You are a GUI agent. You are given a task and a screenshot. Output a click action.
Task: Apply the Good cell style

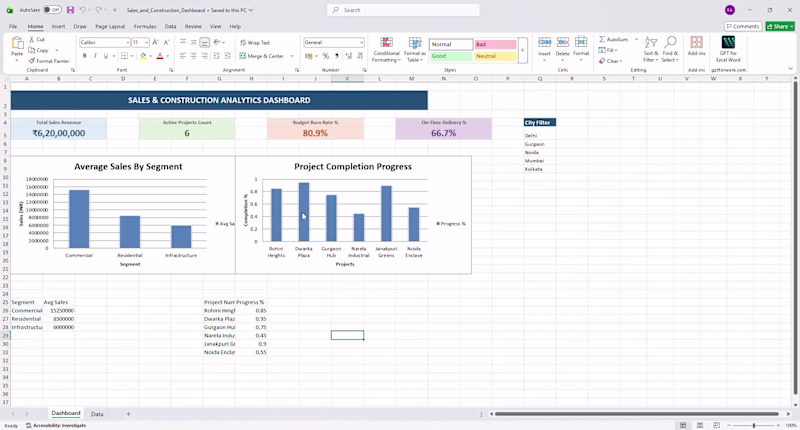click(x=451, y=56)
